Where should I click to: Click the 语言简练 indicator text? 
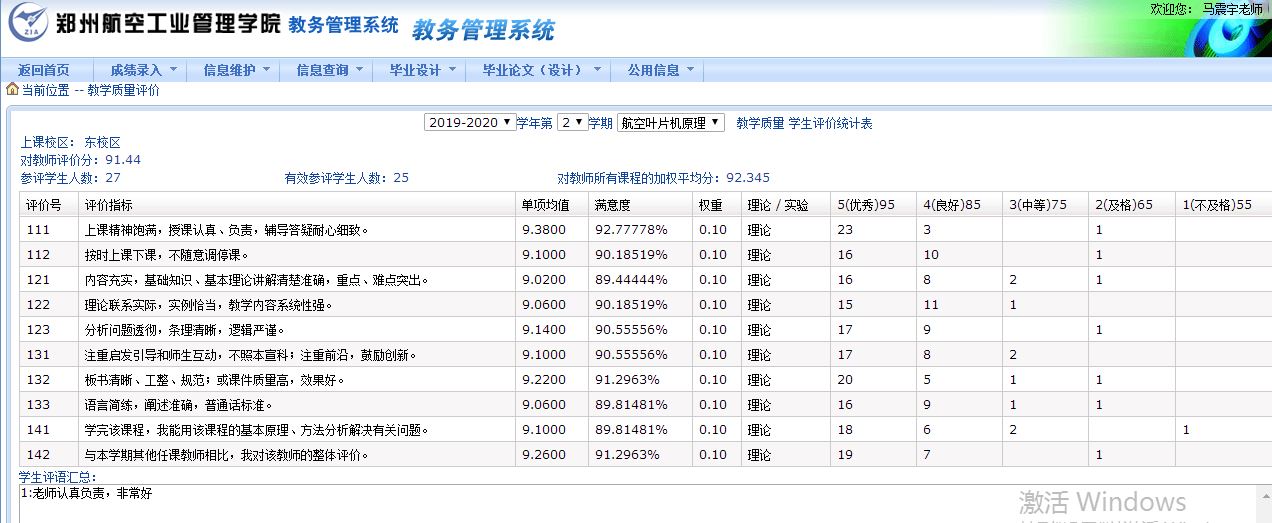(x=179, y=405)
